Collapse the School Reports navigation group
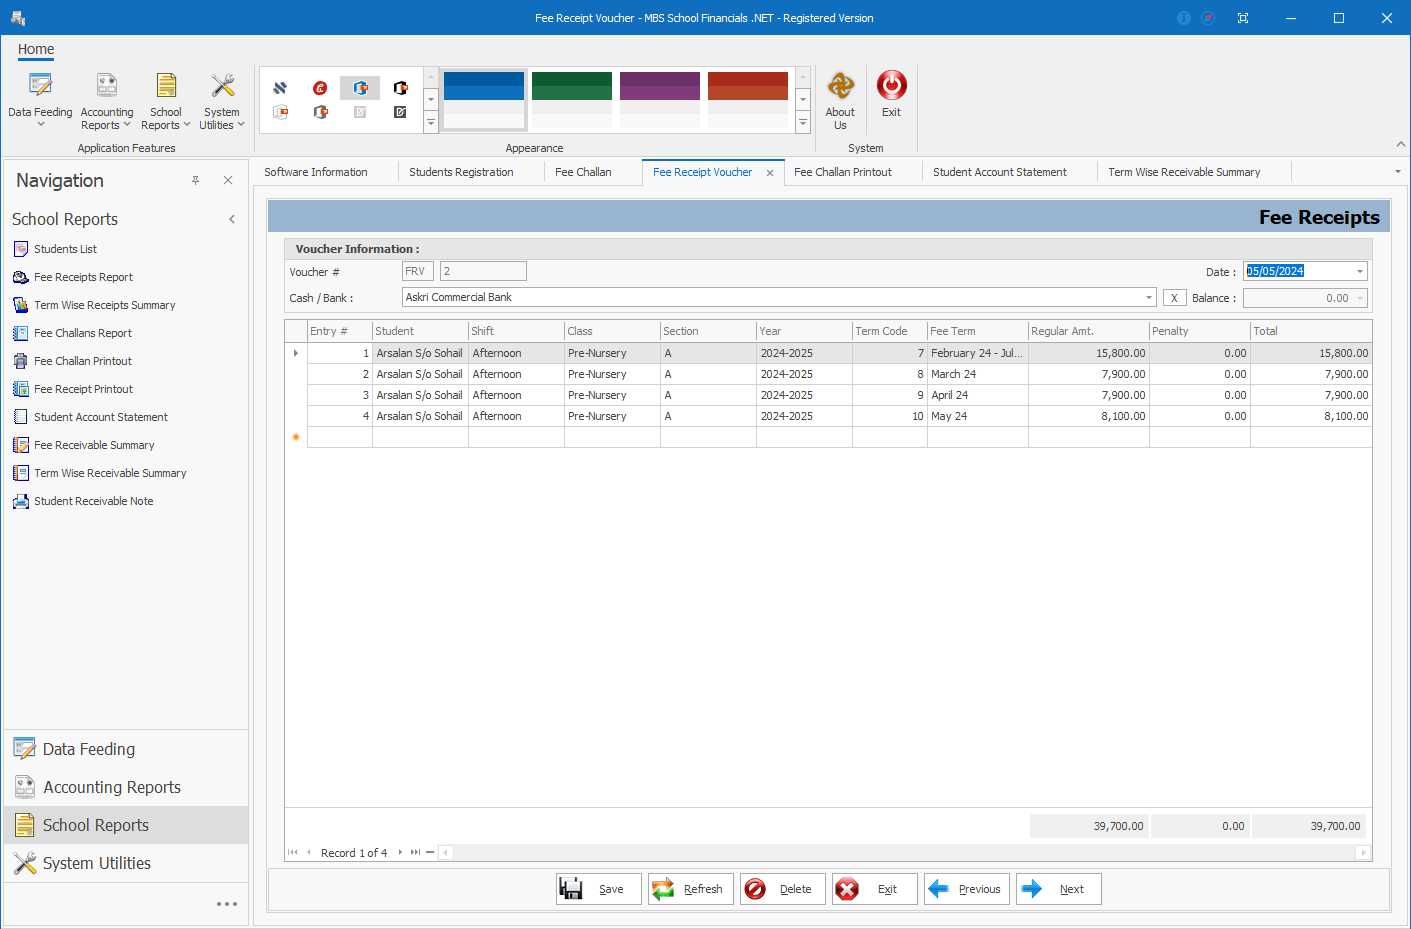 (232, 219)
